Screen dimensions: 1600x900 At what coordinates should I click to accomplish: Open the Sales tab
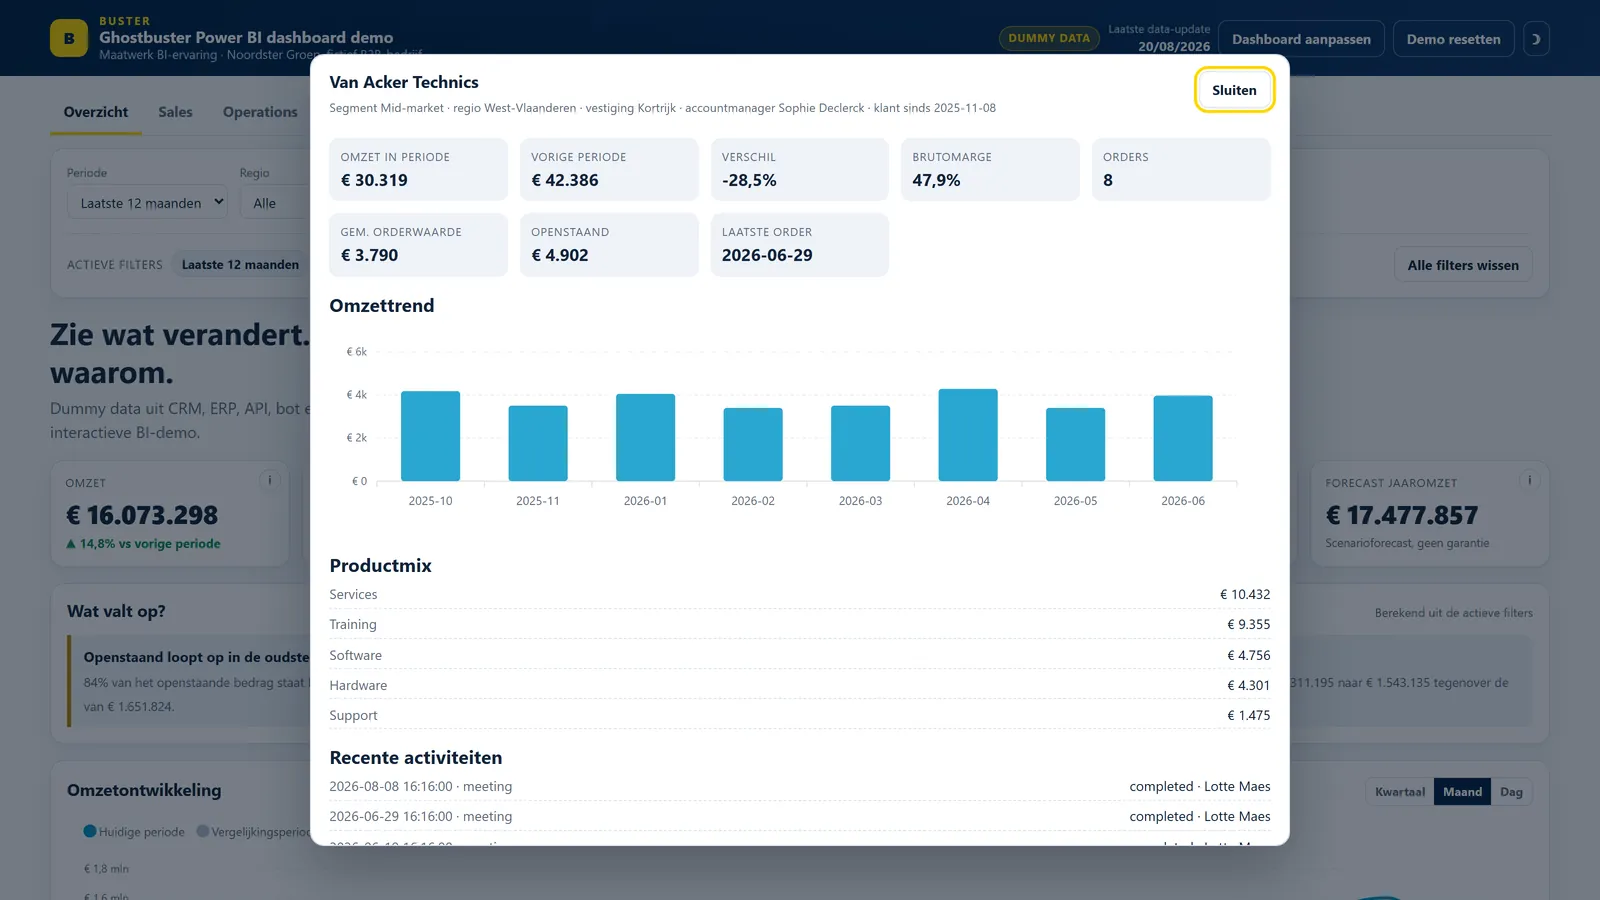point(175,112)
